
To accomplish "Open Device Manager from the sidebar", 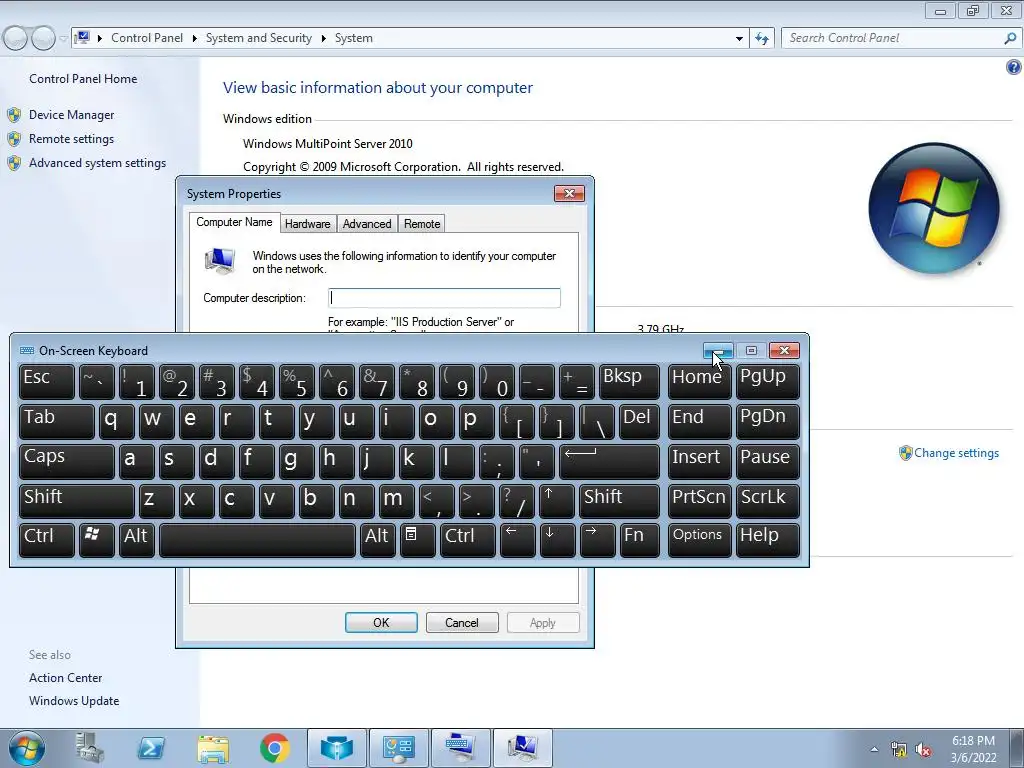I will 71,115.
